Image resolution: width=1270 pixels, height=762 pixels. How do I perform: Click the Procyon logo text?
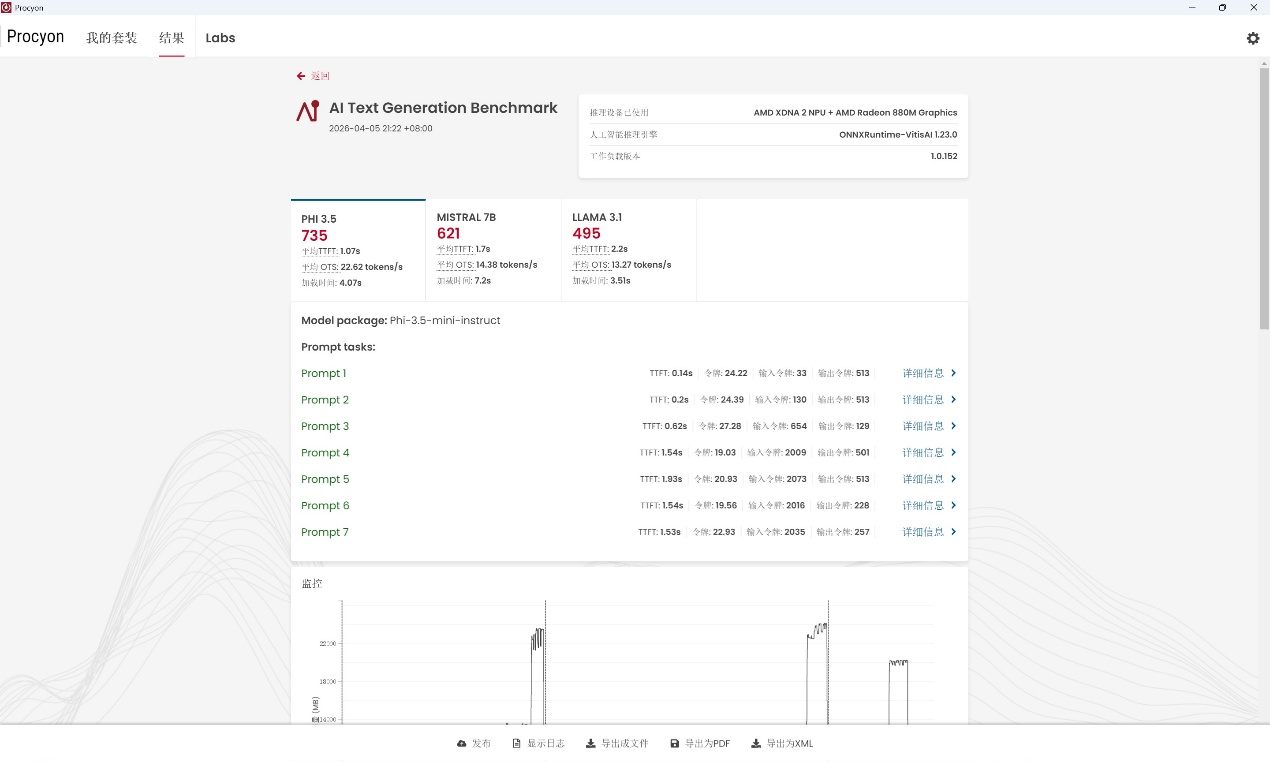pyautogui.click(x=35, y=37)
